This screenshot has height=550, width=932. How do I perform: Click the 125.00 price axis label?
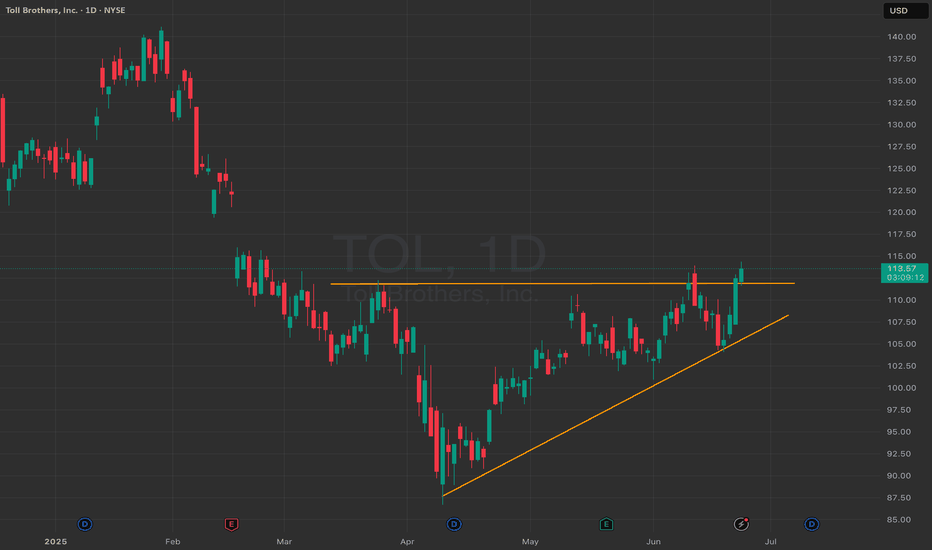click(x=901, y=169)
